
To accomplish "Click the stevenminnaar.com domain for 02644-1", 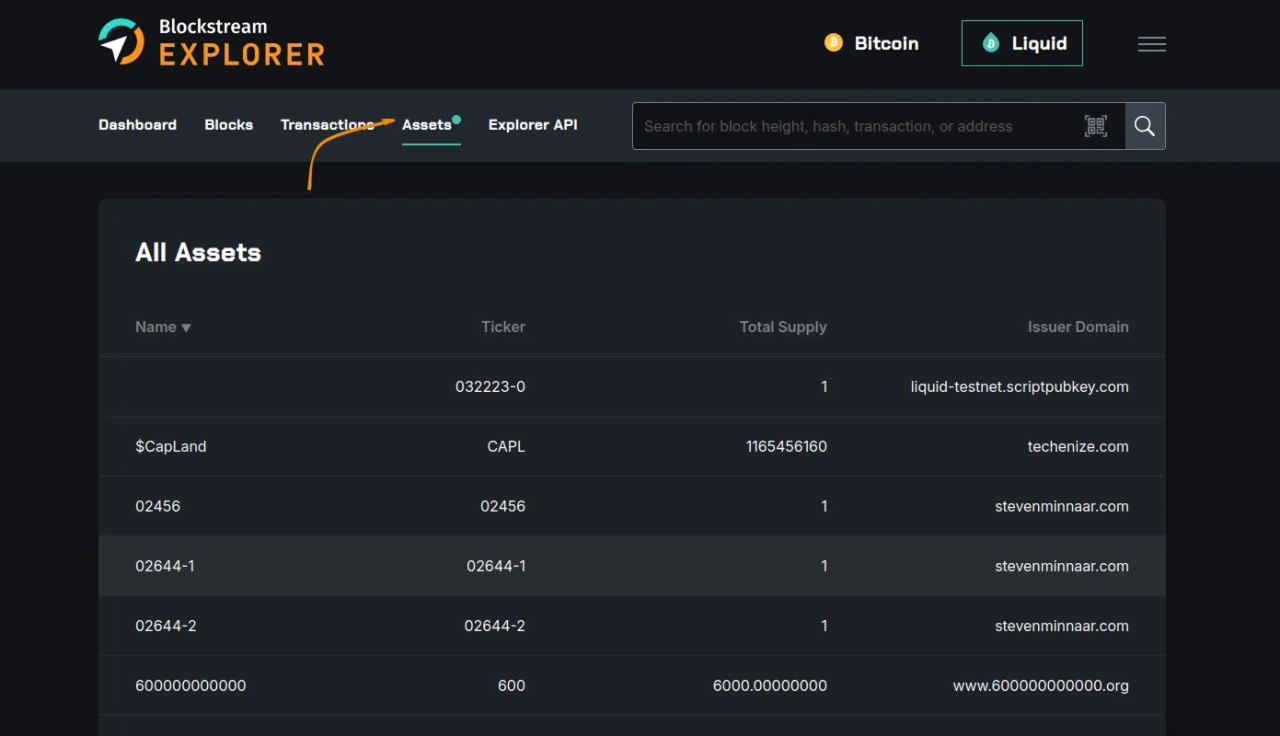I will [x=1061, y=566].
